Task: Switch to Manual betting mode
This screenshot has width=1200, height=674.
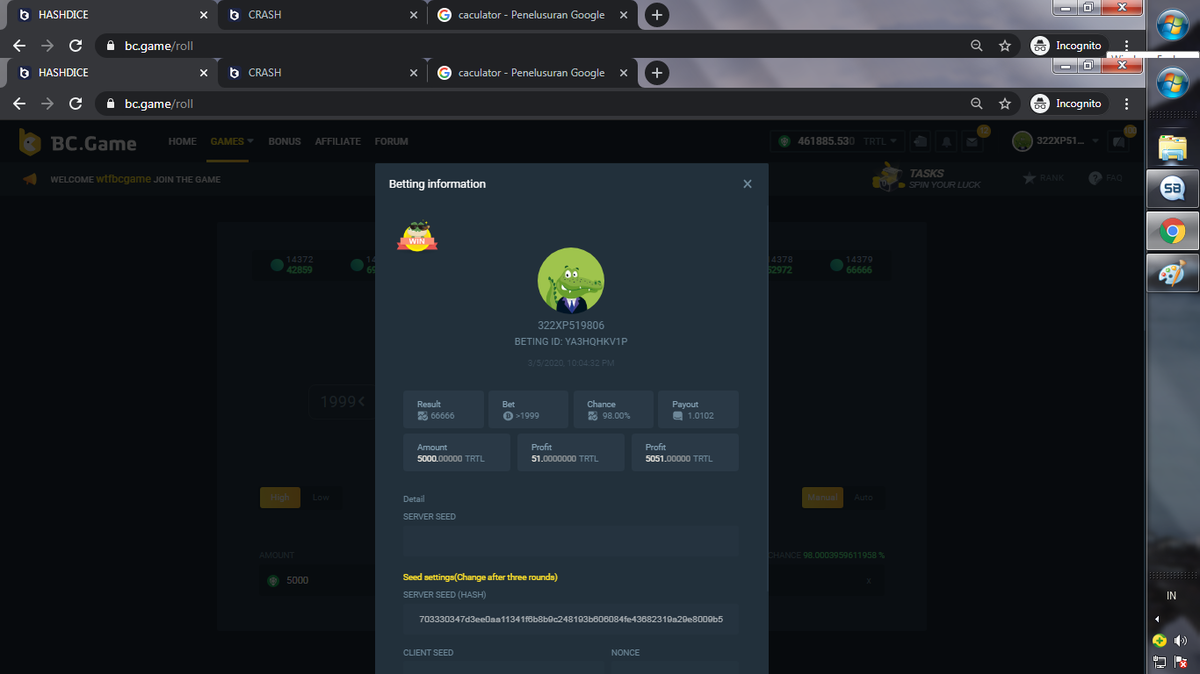Action: [x=822, y=497]
